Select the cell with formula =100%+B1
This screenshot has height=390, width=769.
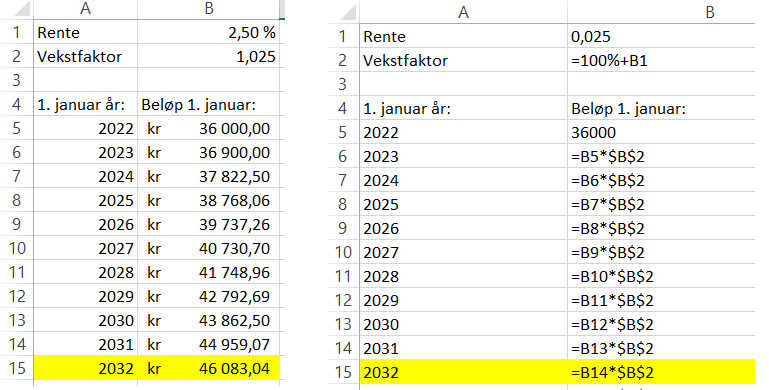click(x=661, y=60)
